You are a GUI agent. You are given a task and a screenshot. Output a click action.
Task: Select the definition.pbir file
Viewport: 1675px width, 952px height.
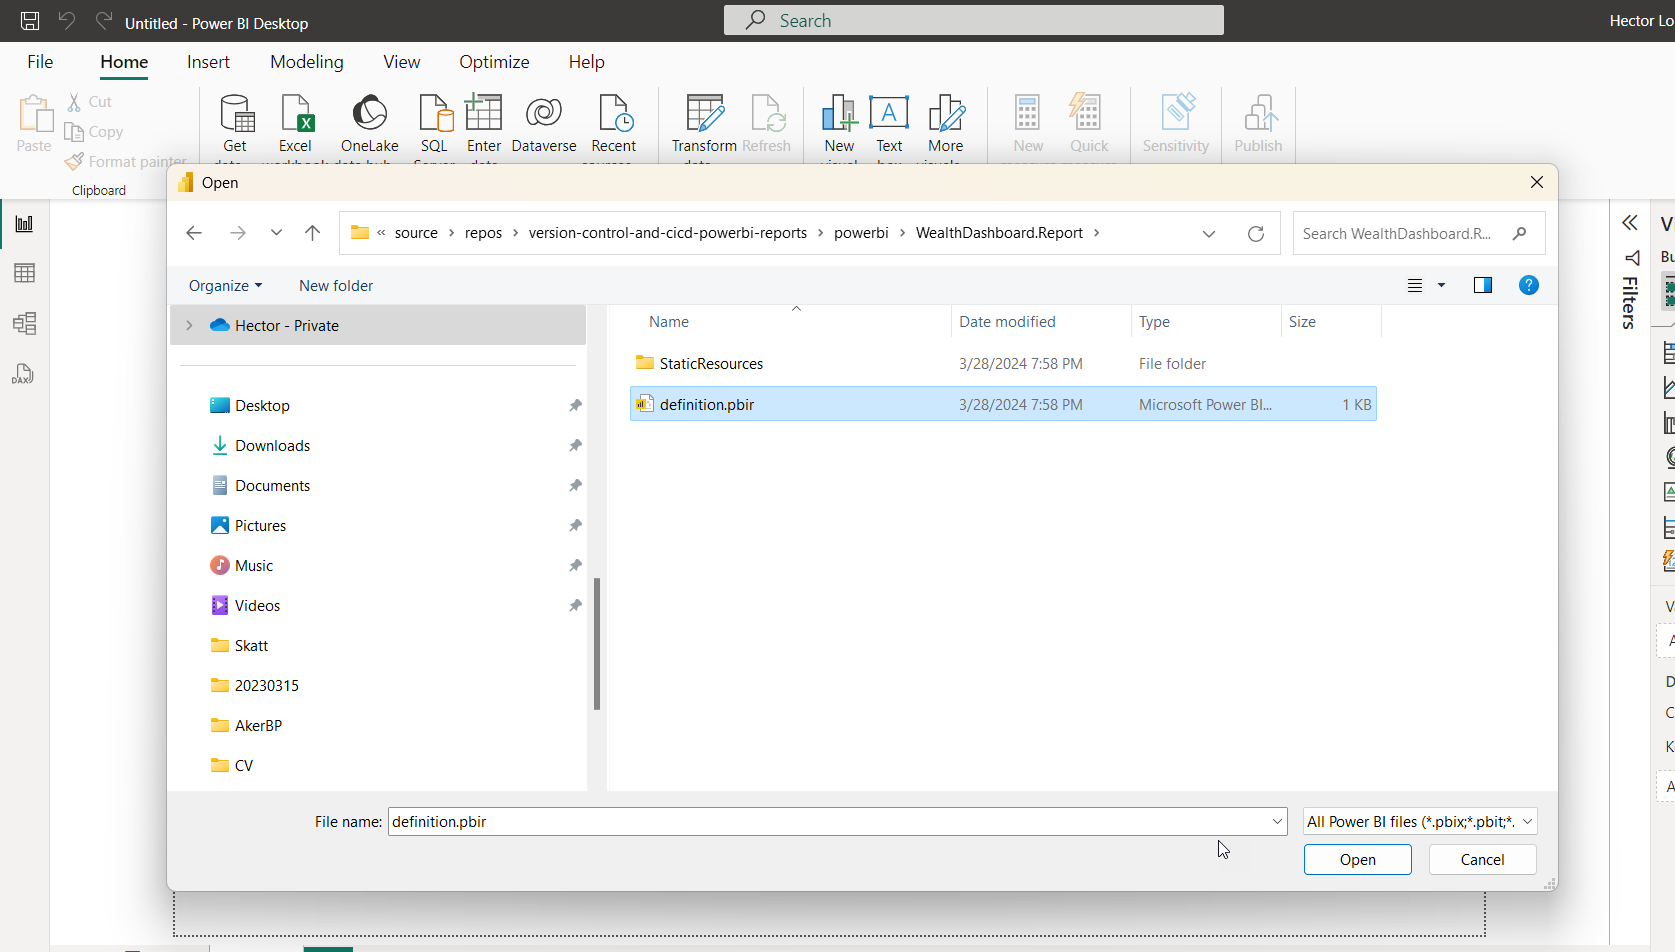706,403
